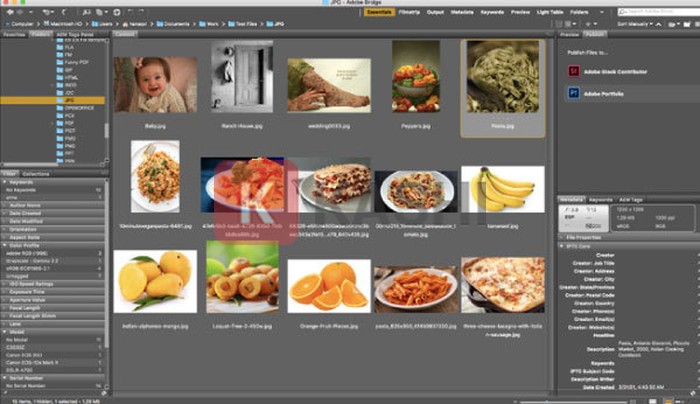The width and height of the screenshot is (700, 404).
Task: Filter by Canon EOS-1Ds Mark II model
Action: 53,362
